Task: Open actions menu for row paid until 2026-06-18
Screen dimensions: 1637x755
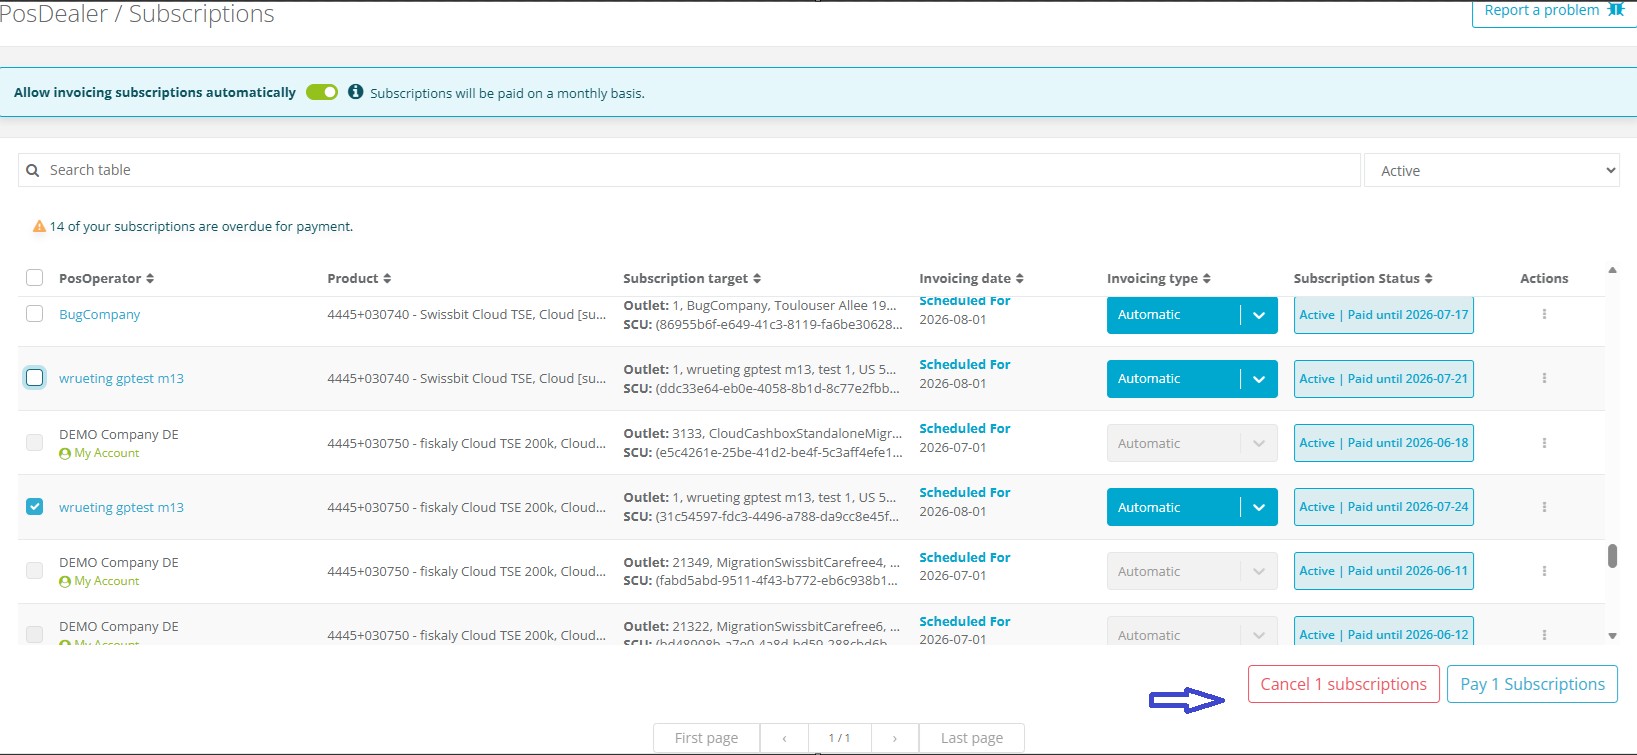Action: click(1544, 443)
